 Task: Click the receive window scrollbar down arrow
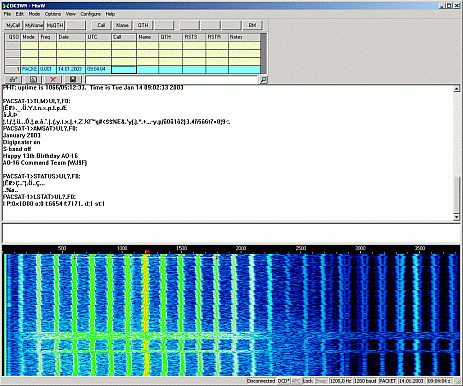click(x=457, y=217)
